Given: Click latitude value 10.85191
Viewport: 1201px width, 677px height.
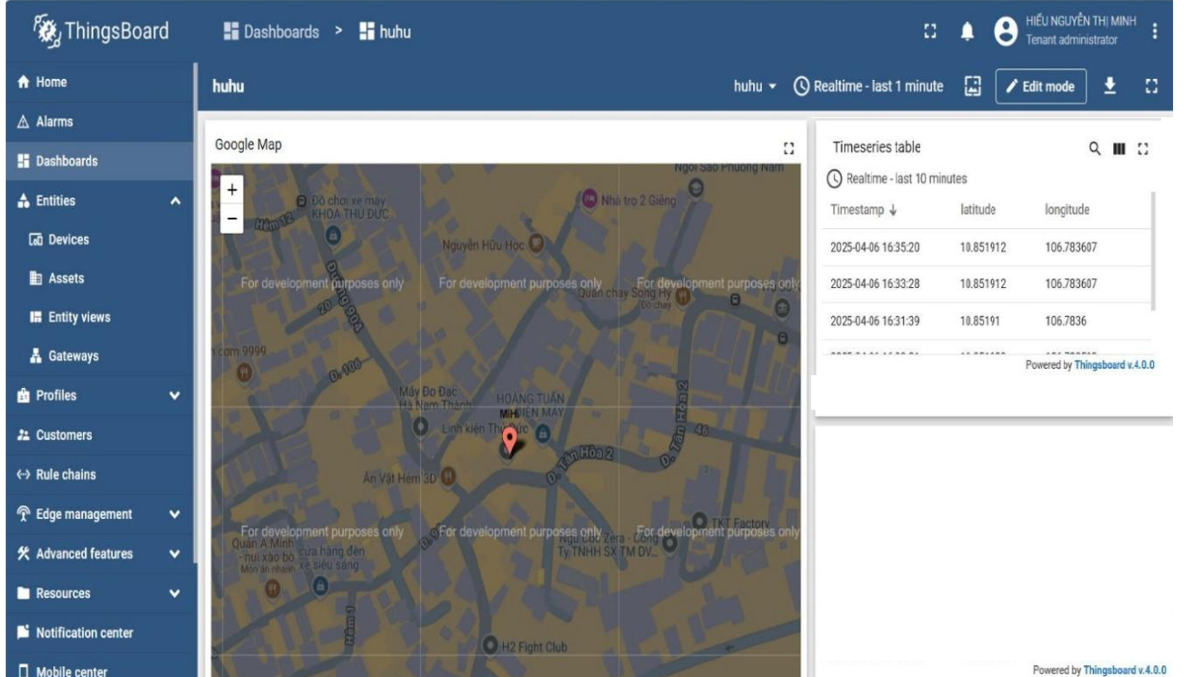Looking at the screenshot, I should point(979,321).
